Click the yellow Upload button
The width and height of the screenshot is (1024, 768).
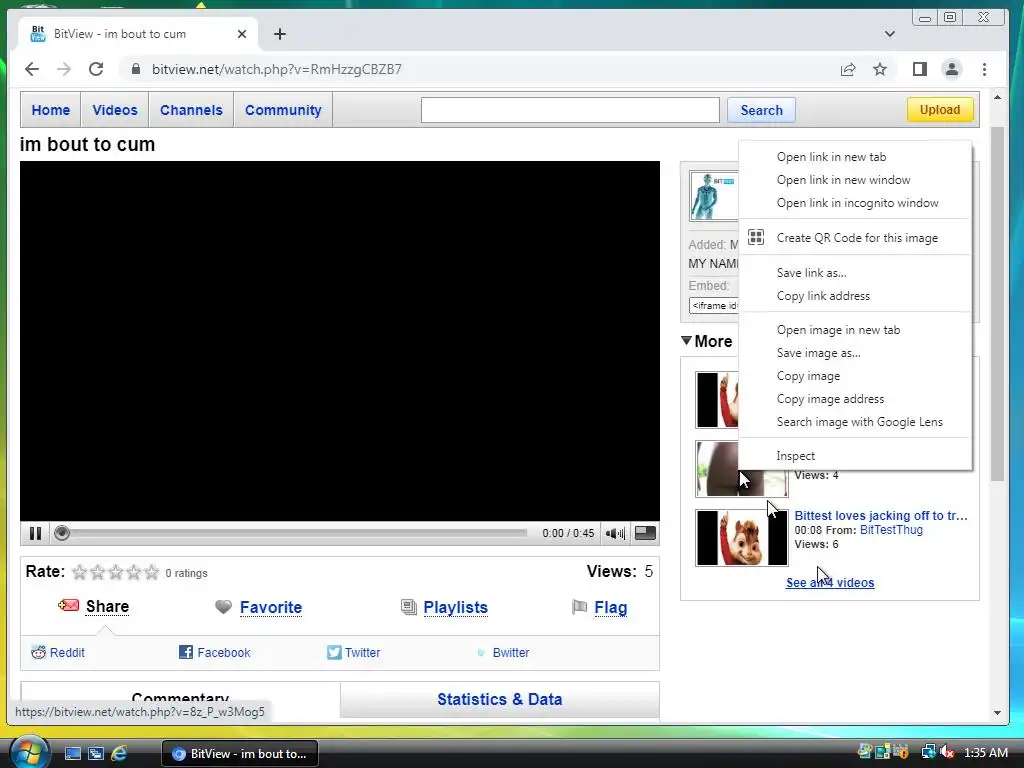[940, 110]
